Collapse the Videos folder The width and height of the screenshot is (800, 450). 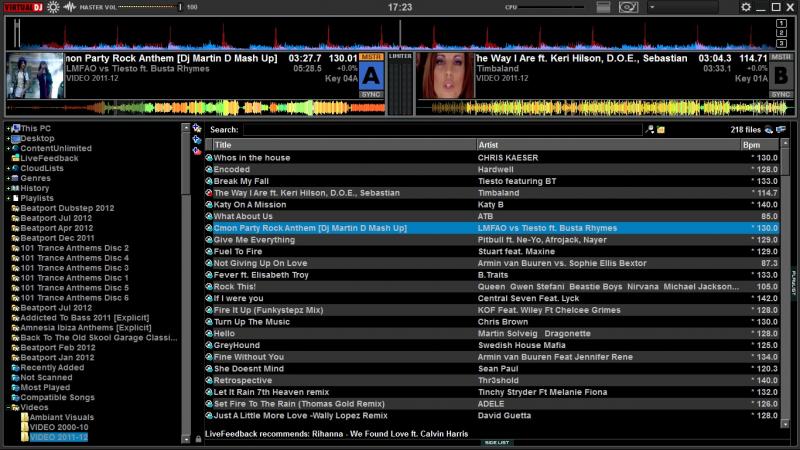tap(8, 407)
